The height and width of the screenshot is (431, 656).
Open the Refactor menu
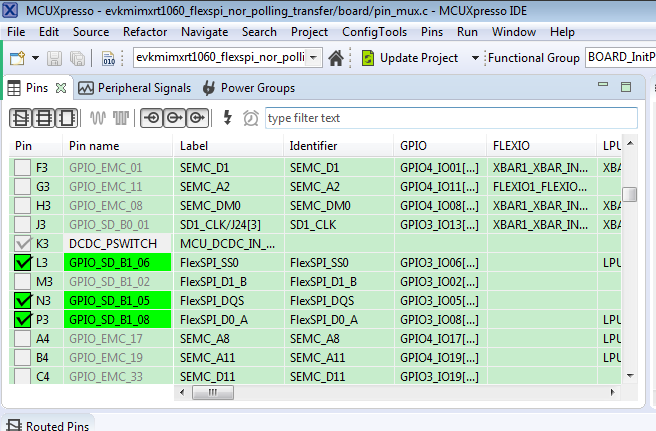click(145, 32)
